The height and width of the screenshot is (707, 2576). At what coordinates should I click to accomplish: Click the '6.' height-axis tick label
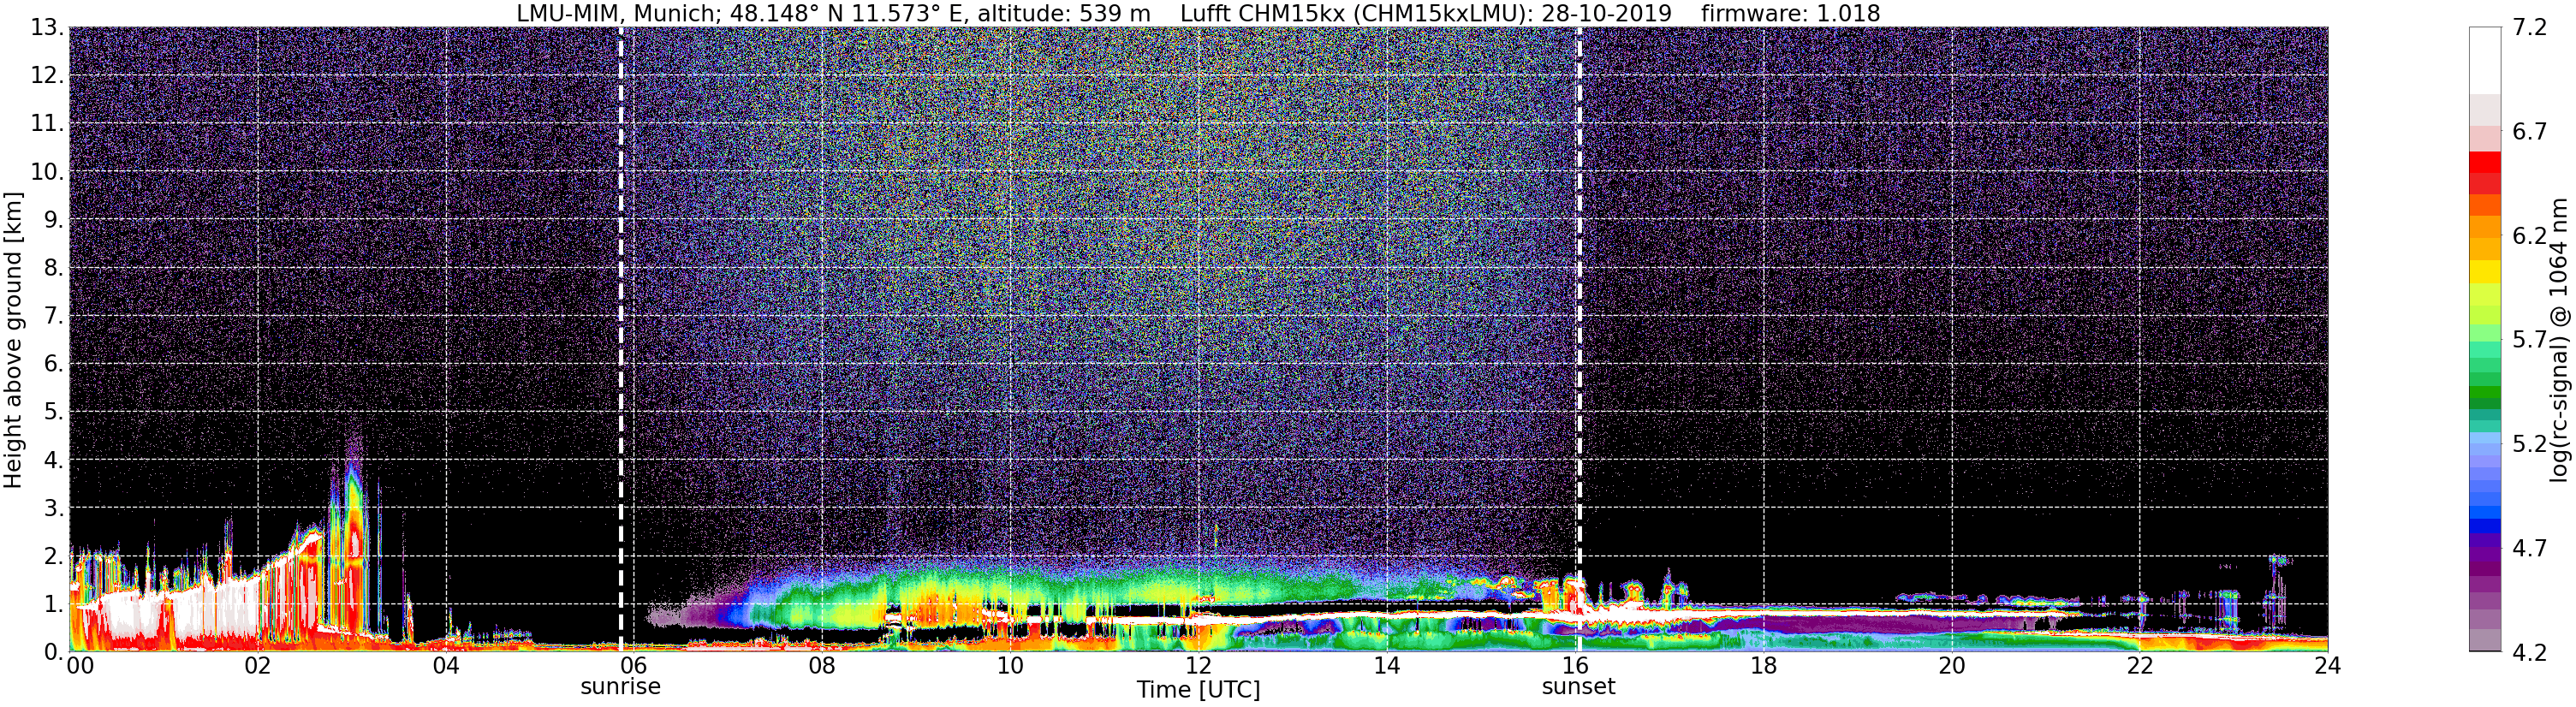pyautogui.click(x=53, y=363)
